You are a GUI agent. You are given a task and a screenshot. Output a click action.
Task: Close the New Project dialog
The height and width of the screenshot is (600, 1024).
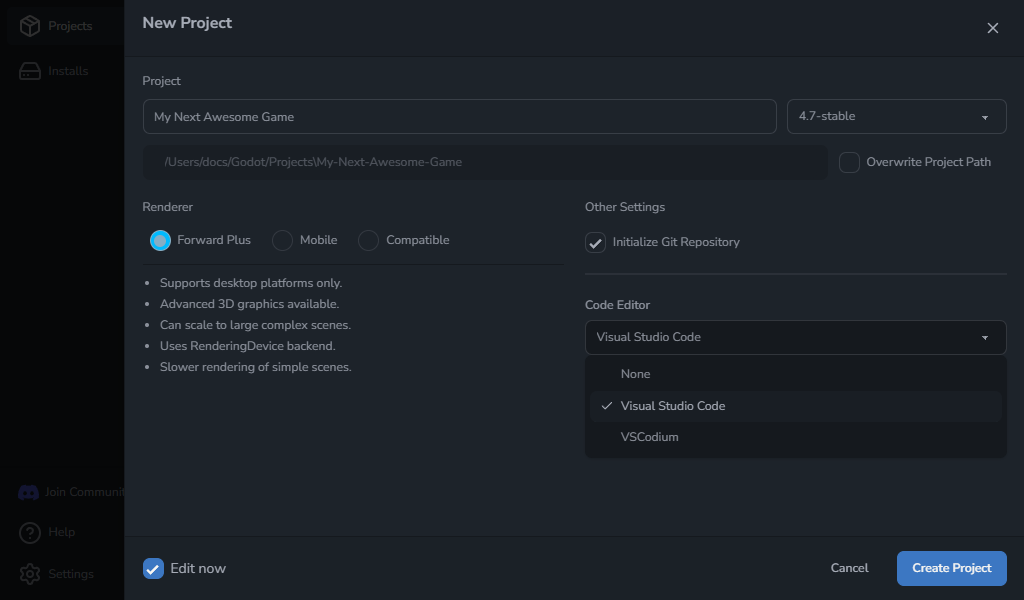point(993,28)
